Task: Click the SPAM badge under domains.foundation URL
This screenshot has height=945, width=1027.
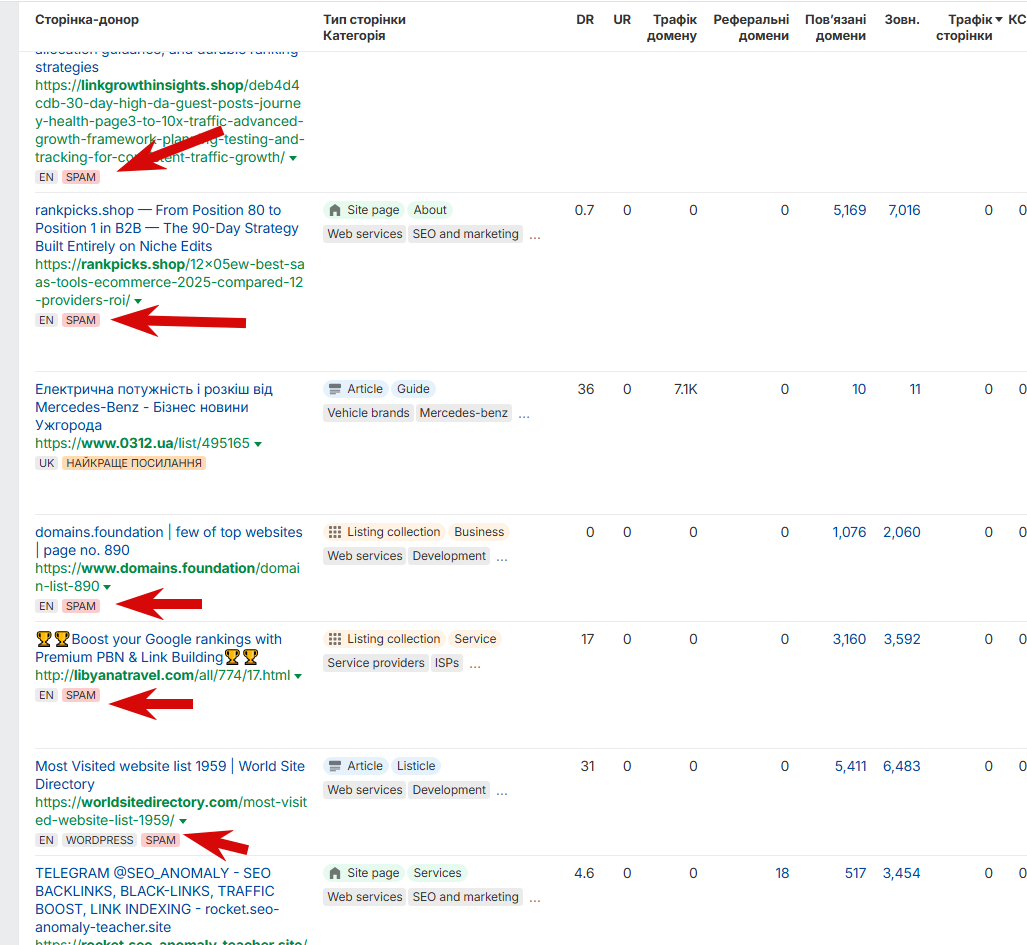Action: coord(81,606)
